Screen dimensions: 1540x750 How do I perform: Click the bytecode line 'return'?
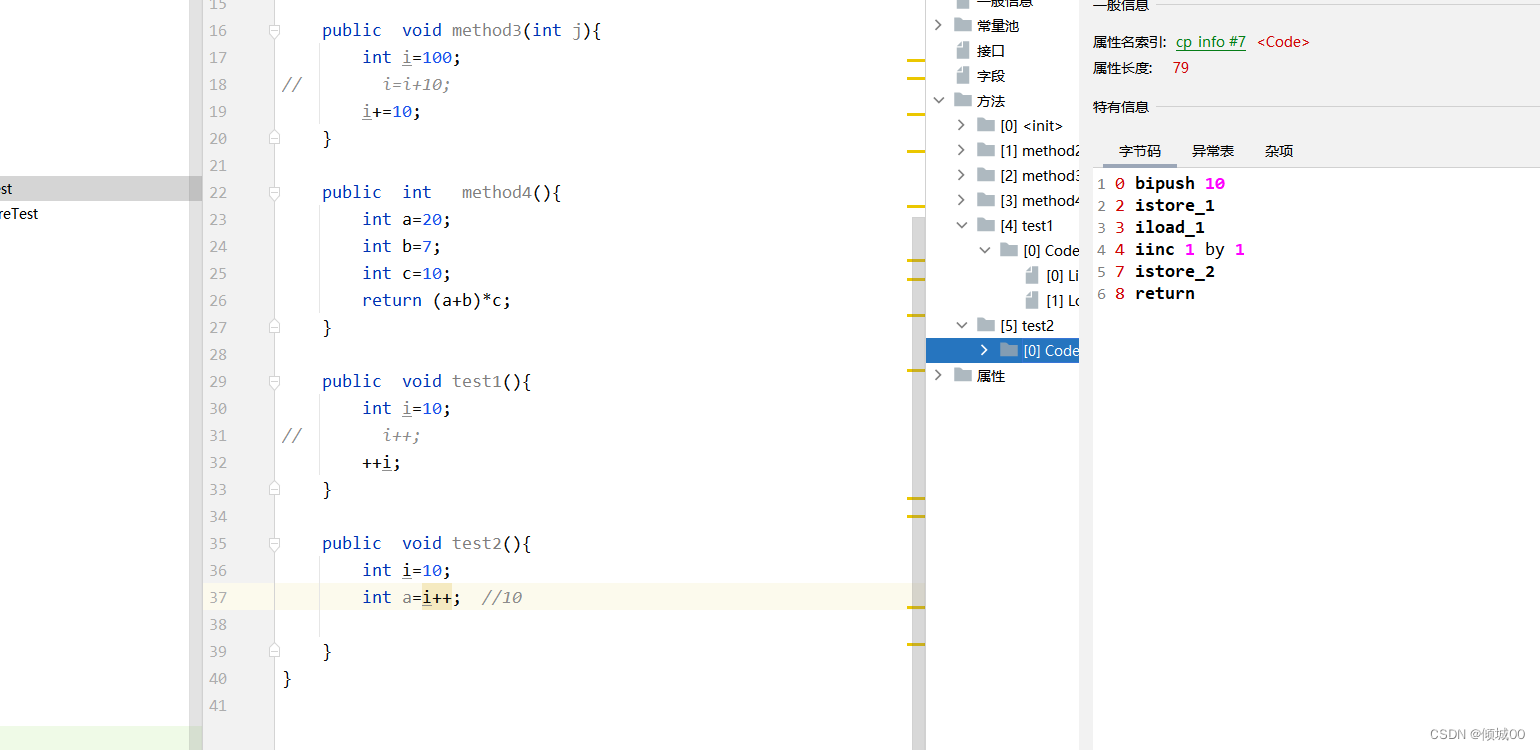(x=1164, y=294)
